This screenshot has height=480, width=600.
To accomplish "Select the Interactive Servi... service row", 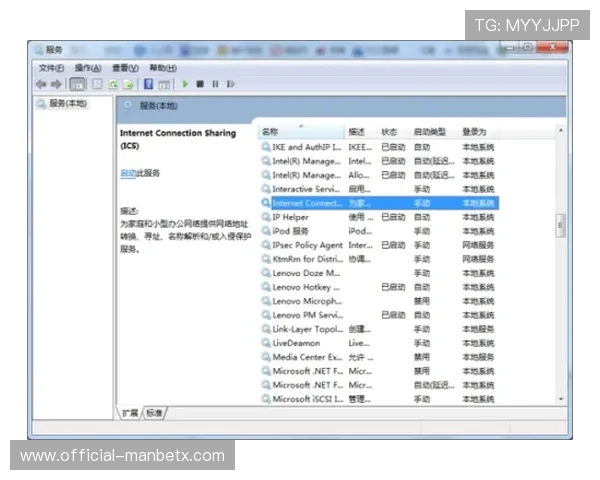I will pos(380,189).
